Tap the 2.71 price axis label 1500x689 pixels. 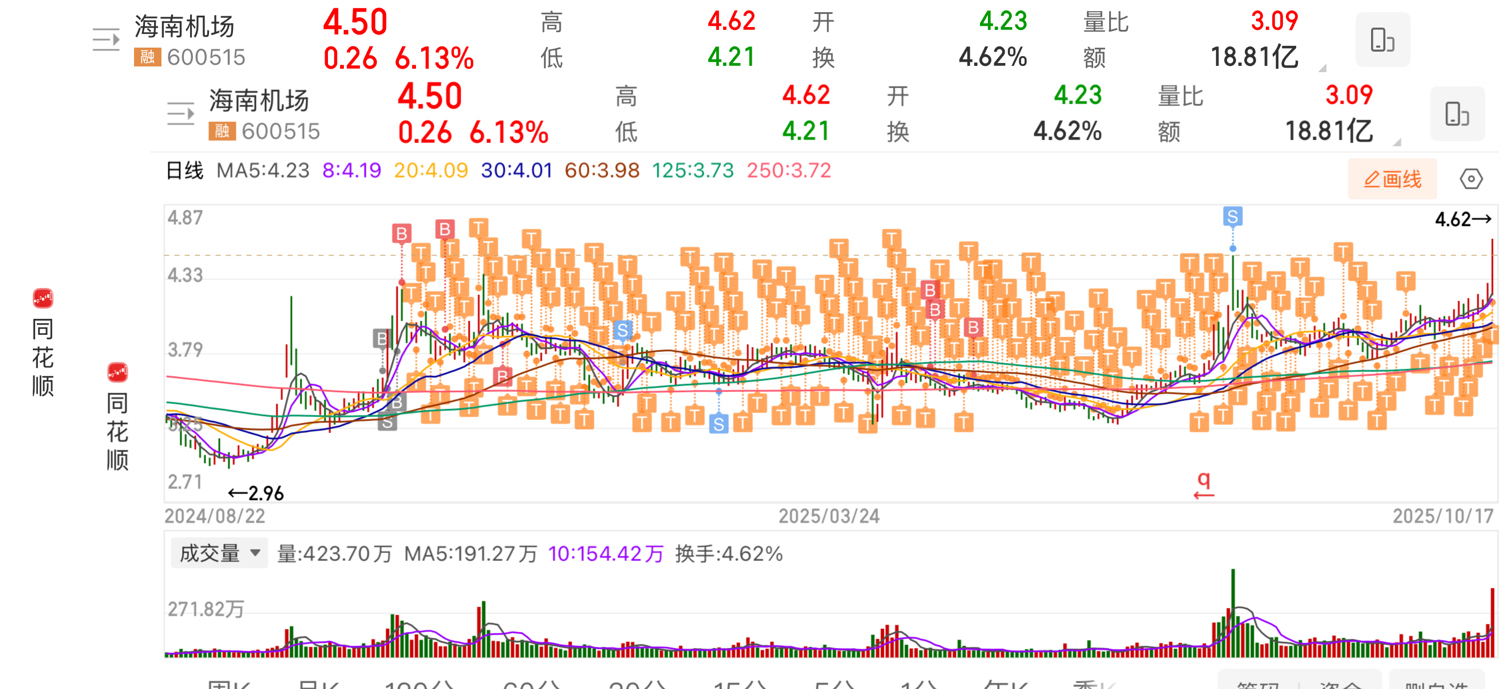[x=184, y=483]
